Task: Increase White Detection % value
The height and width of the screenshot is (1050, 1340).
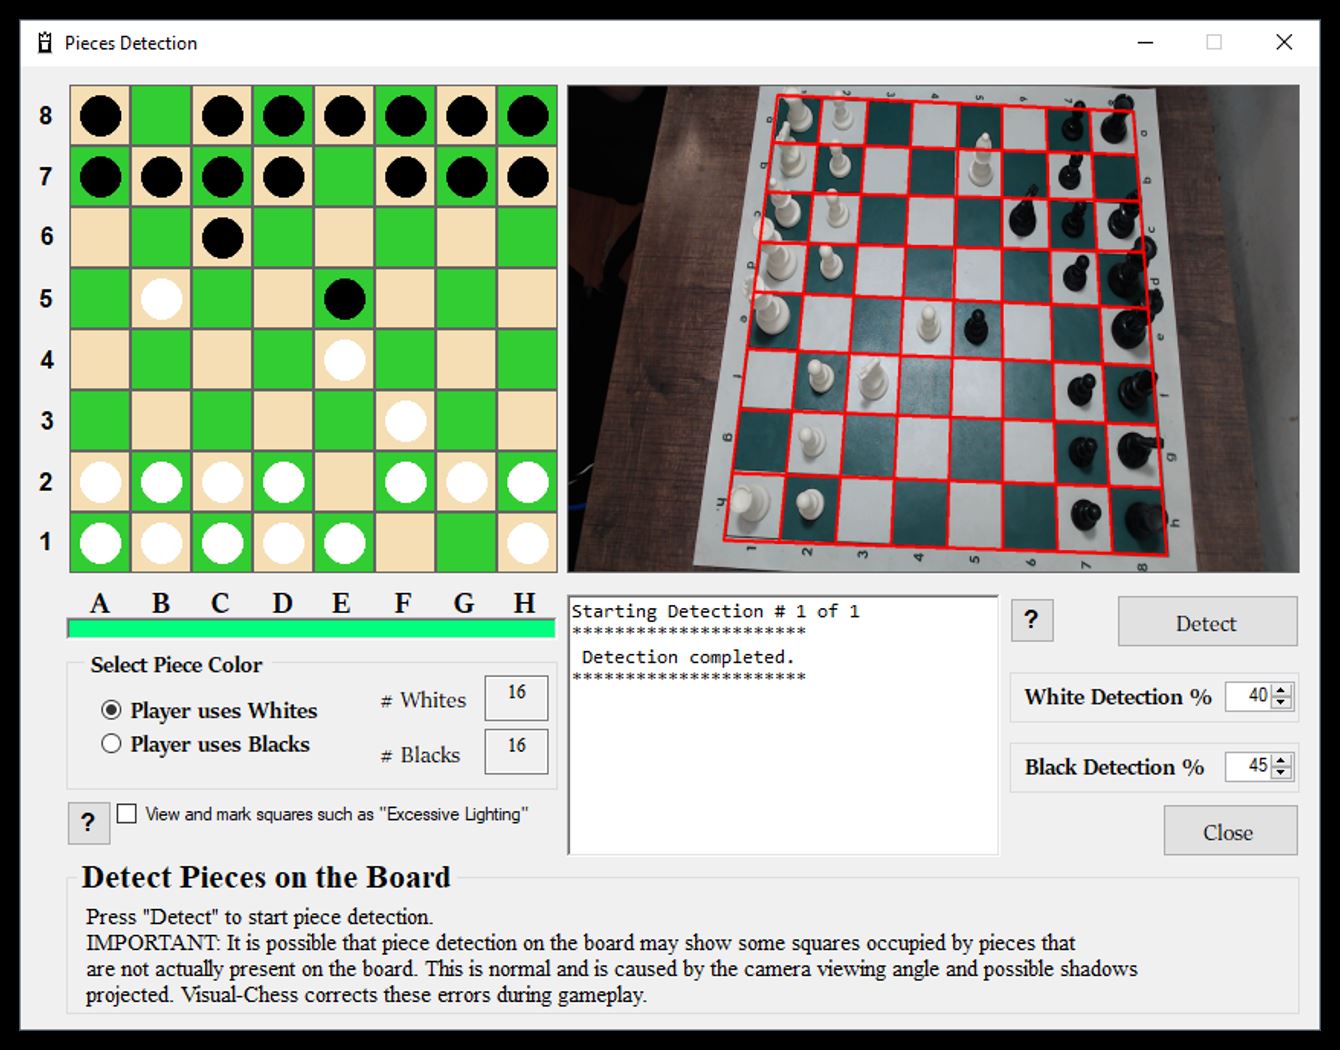Action: 1281,689
